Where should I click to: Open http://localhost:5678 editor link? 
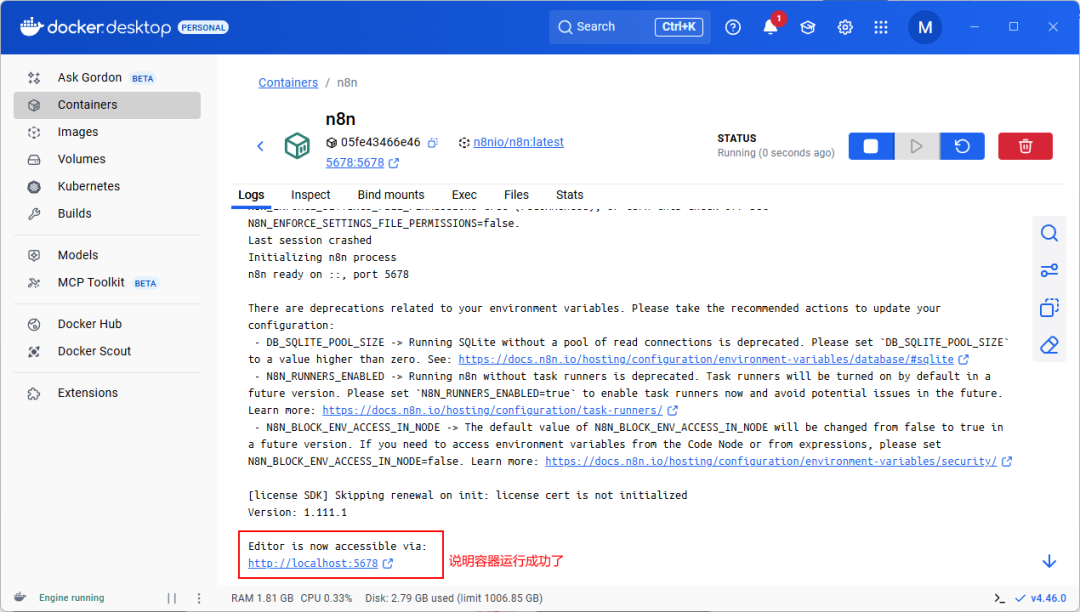click(x=313, y=563)
